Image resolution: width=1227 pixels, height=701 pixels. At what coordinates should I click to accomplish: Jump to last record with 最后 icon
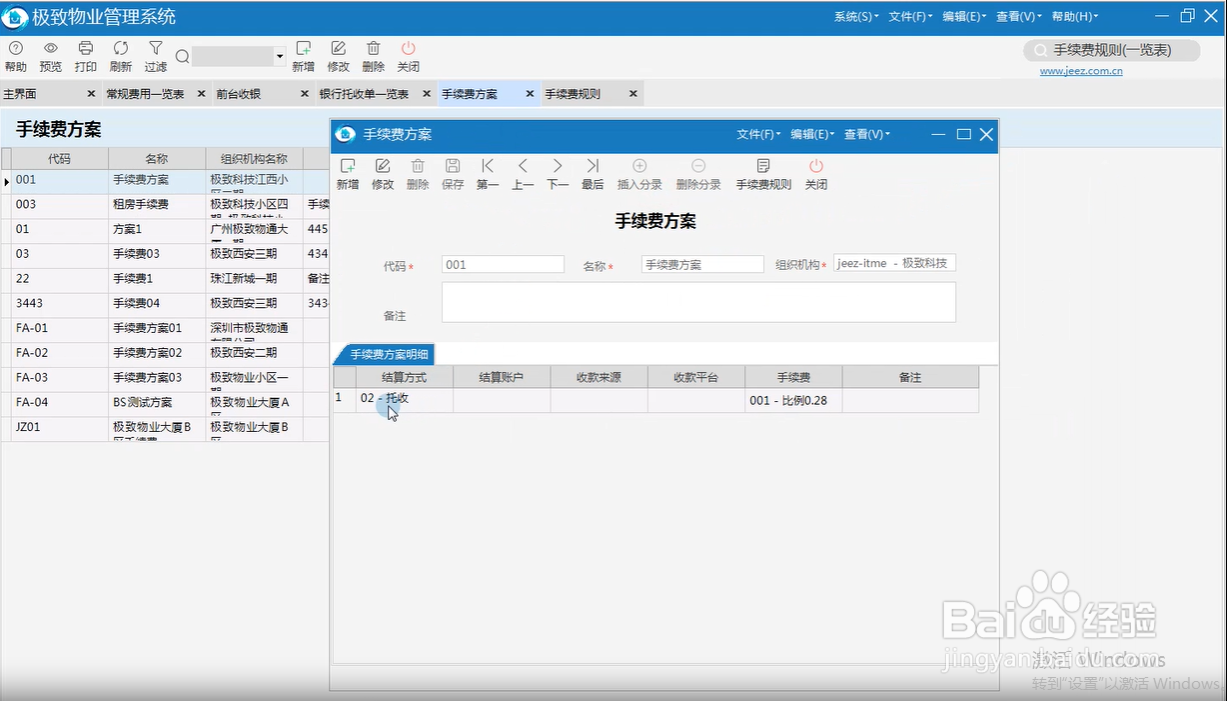point(592,172)
